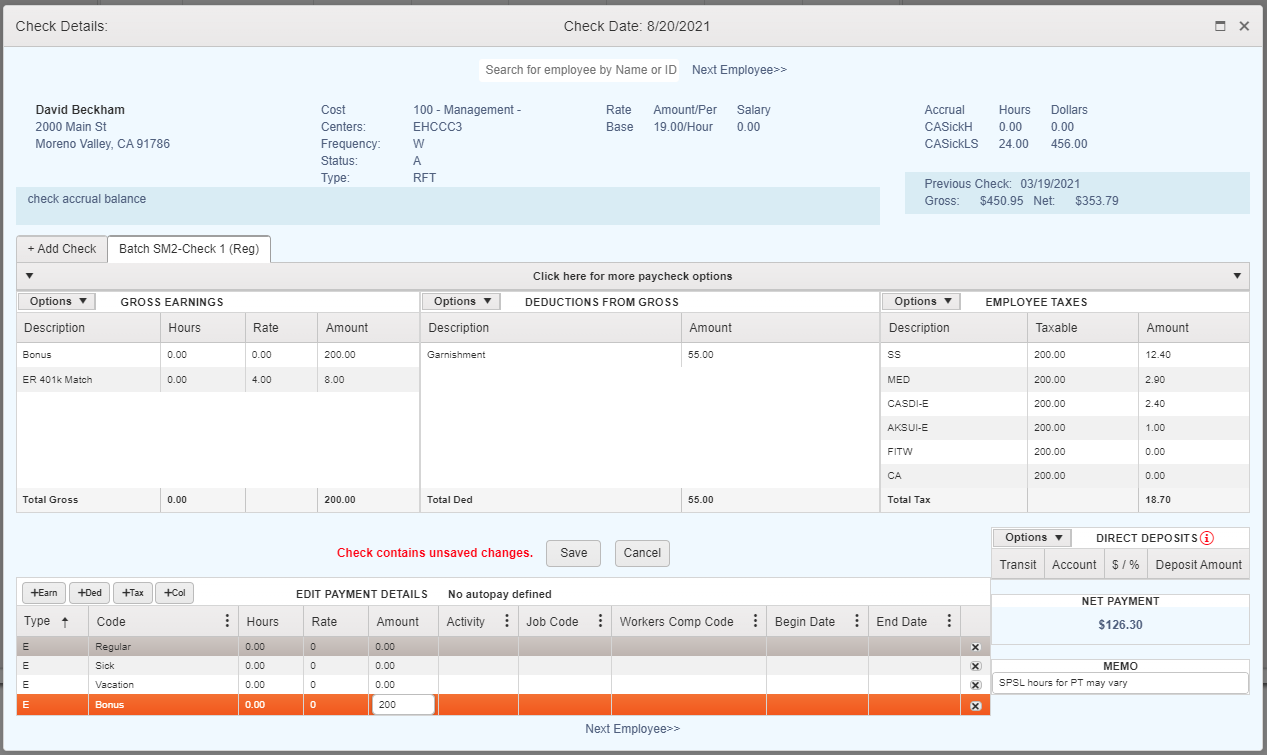Image resolution: width=1267 pixels, height=755 pixels.
Task: Open the Activity column three-dot menu
Action: [506, 621]
